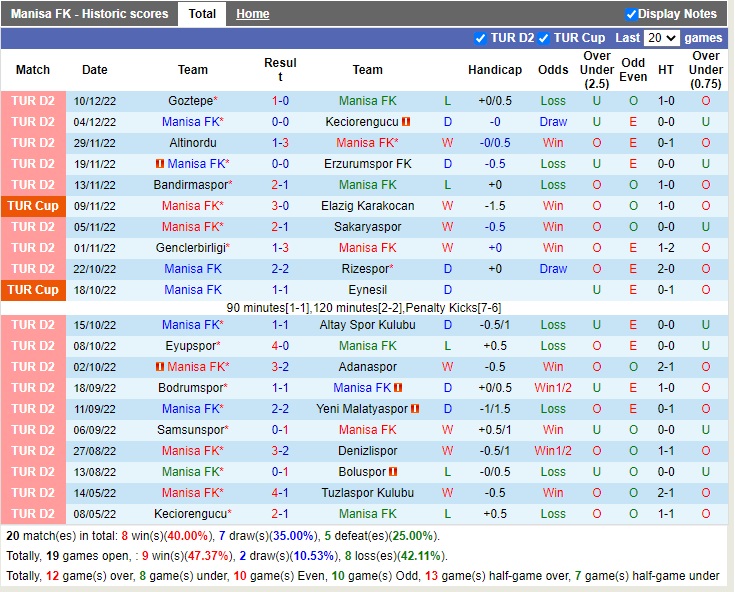Click red card icon in the Adanaspor match row

tap(160, 367)
